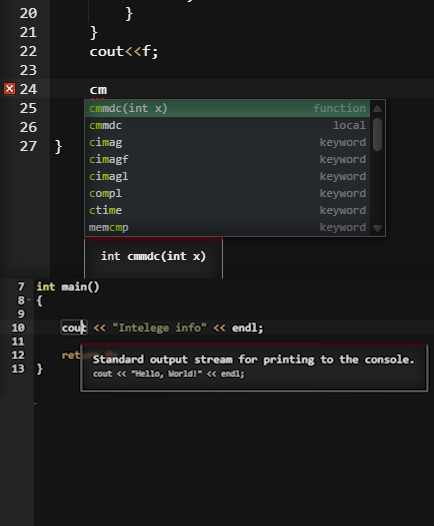Click line number 20 in the gutter
Image resolution: width=434 pixels, height=526 pixels.
point(28,13)
